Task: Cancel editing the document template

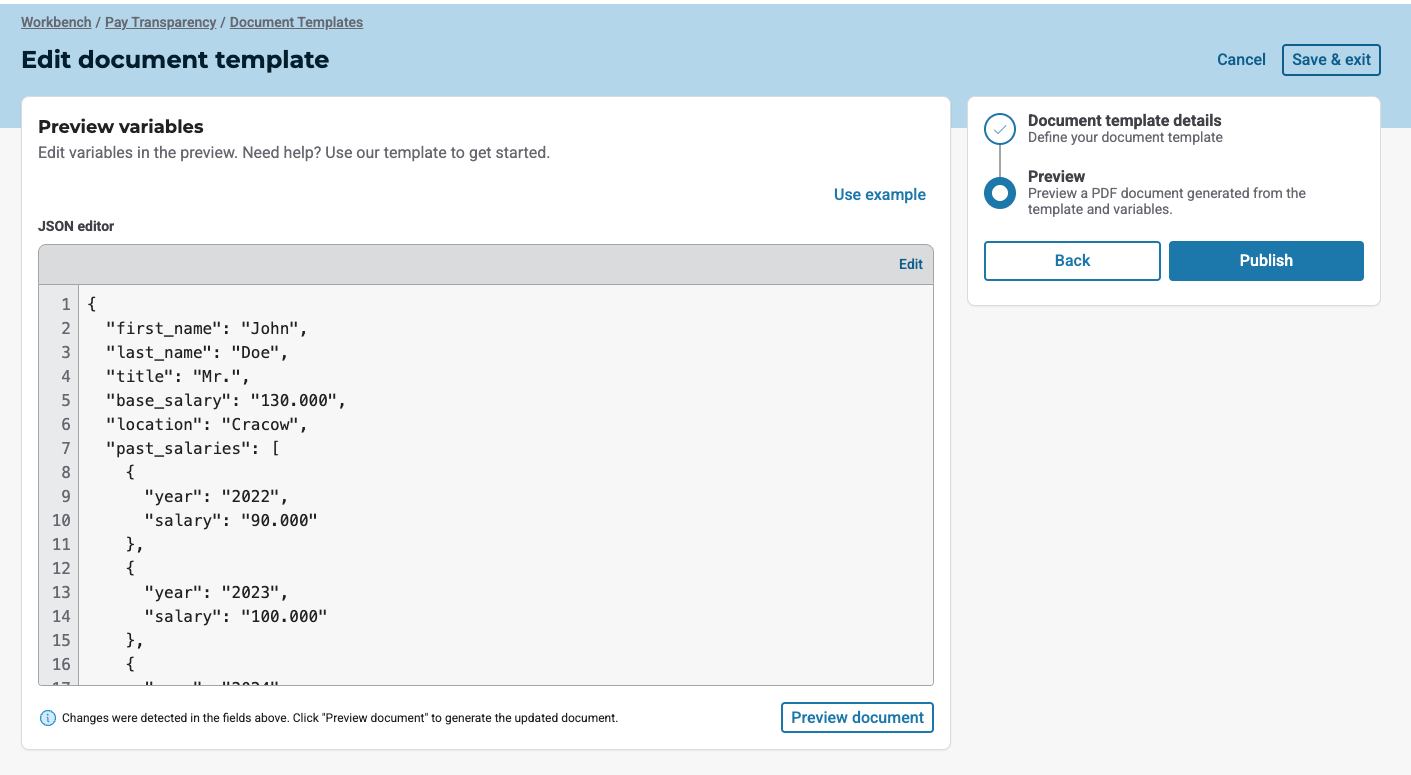Action: tap(1241, 60)
